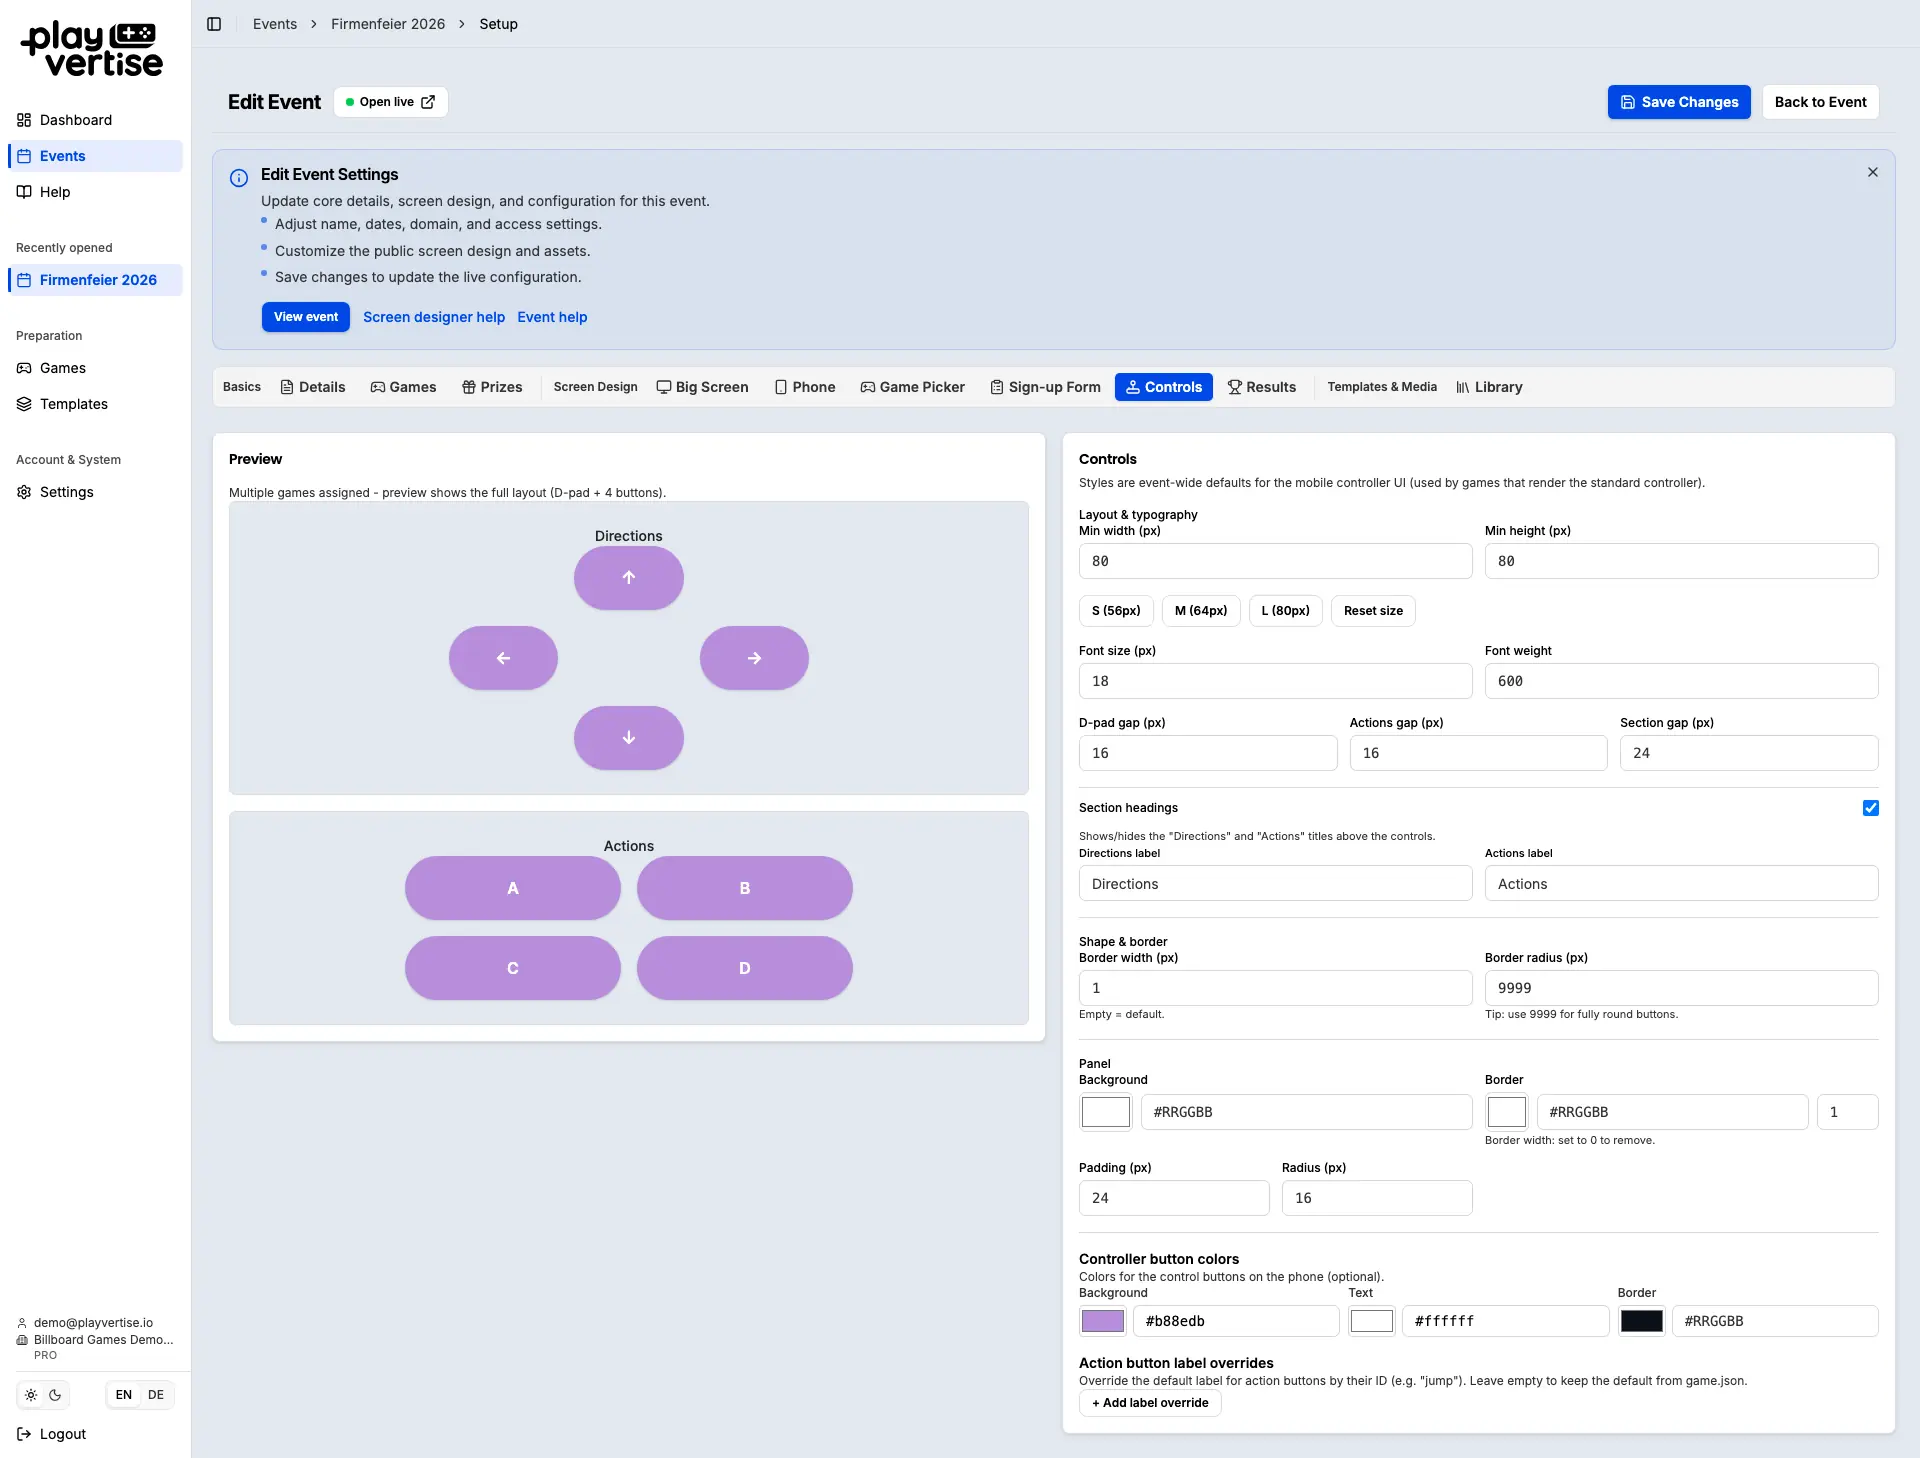Viewport: 1920px width, 1458px height.
Task: Click Save Changes button
Action: [x=1679, y=102]
